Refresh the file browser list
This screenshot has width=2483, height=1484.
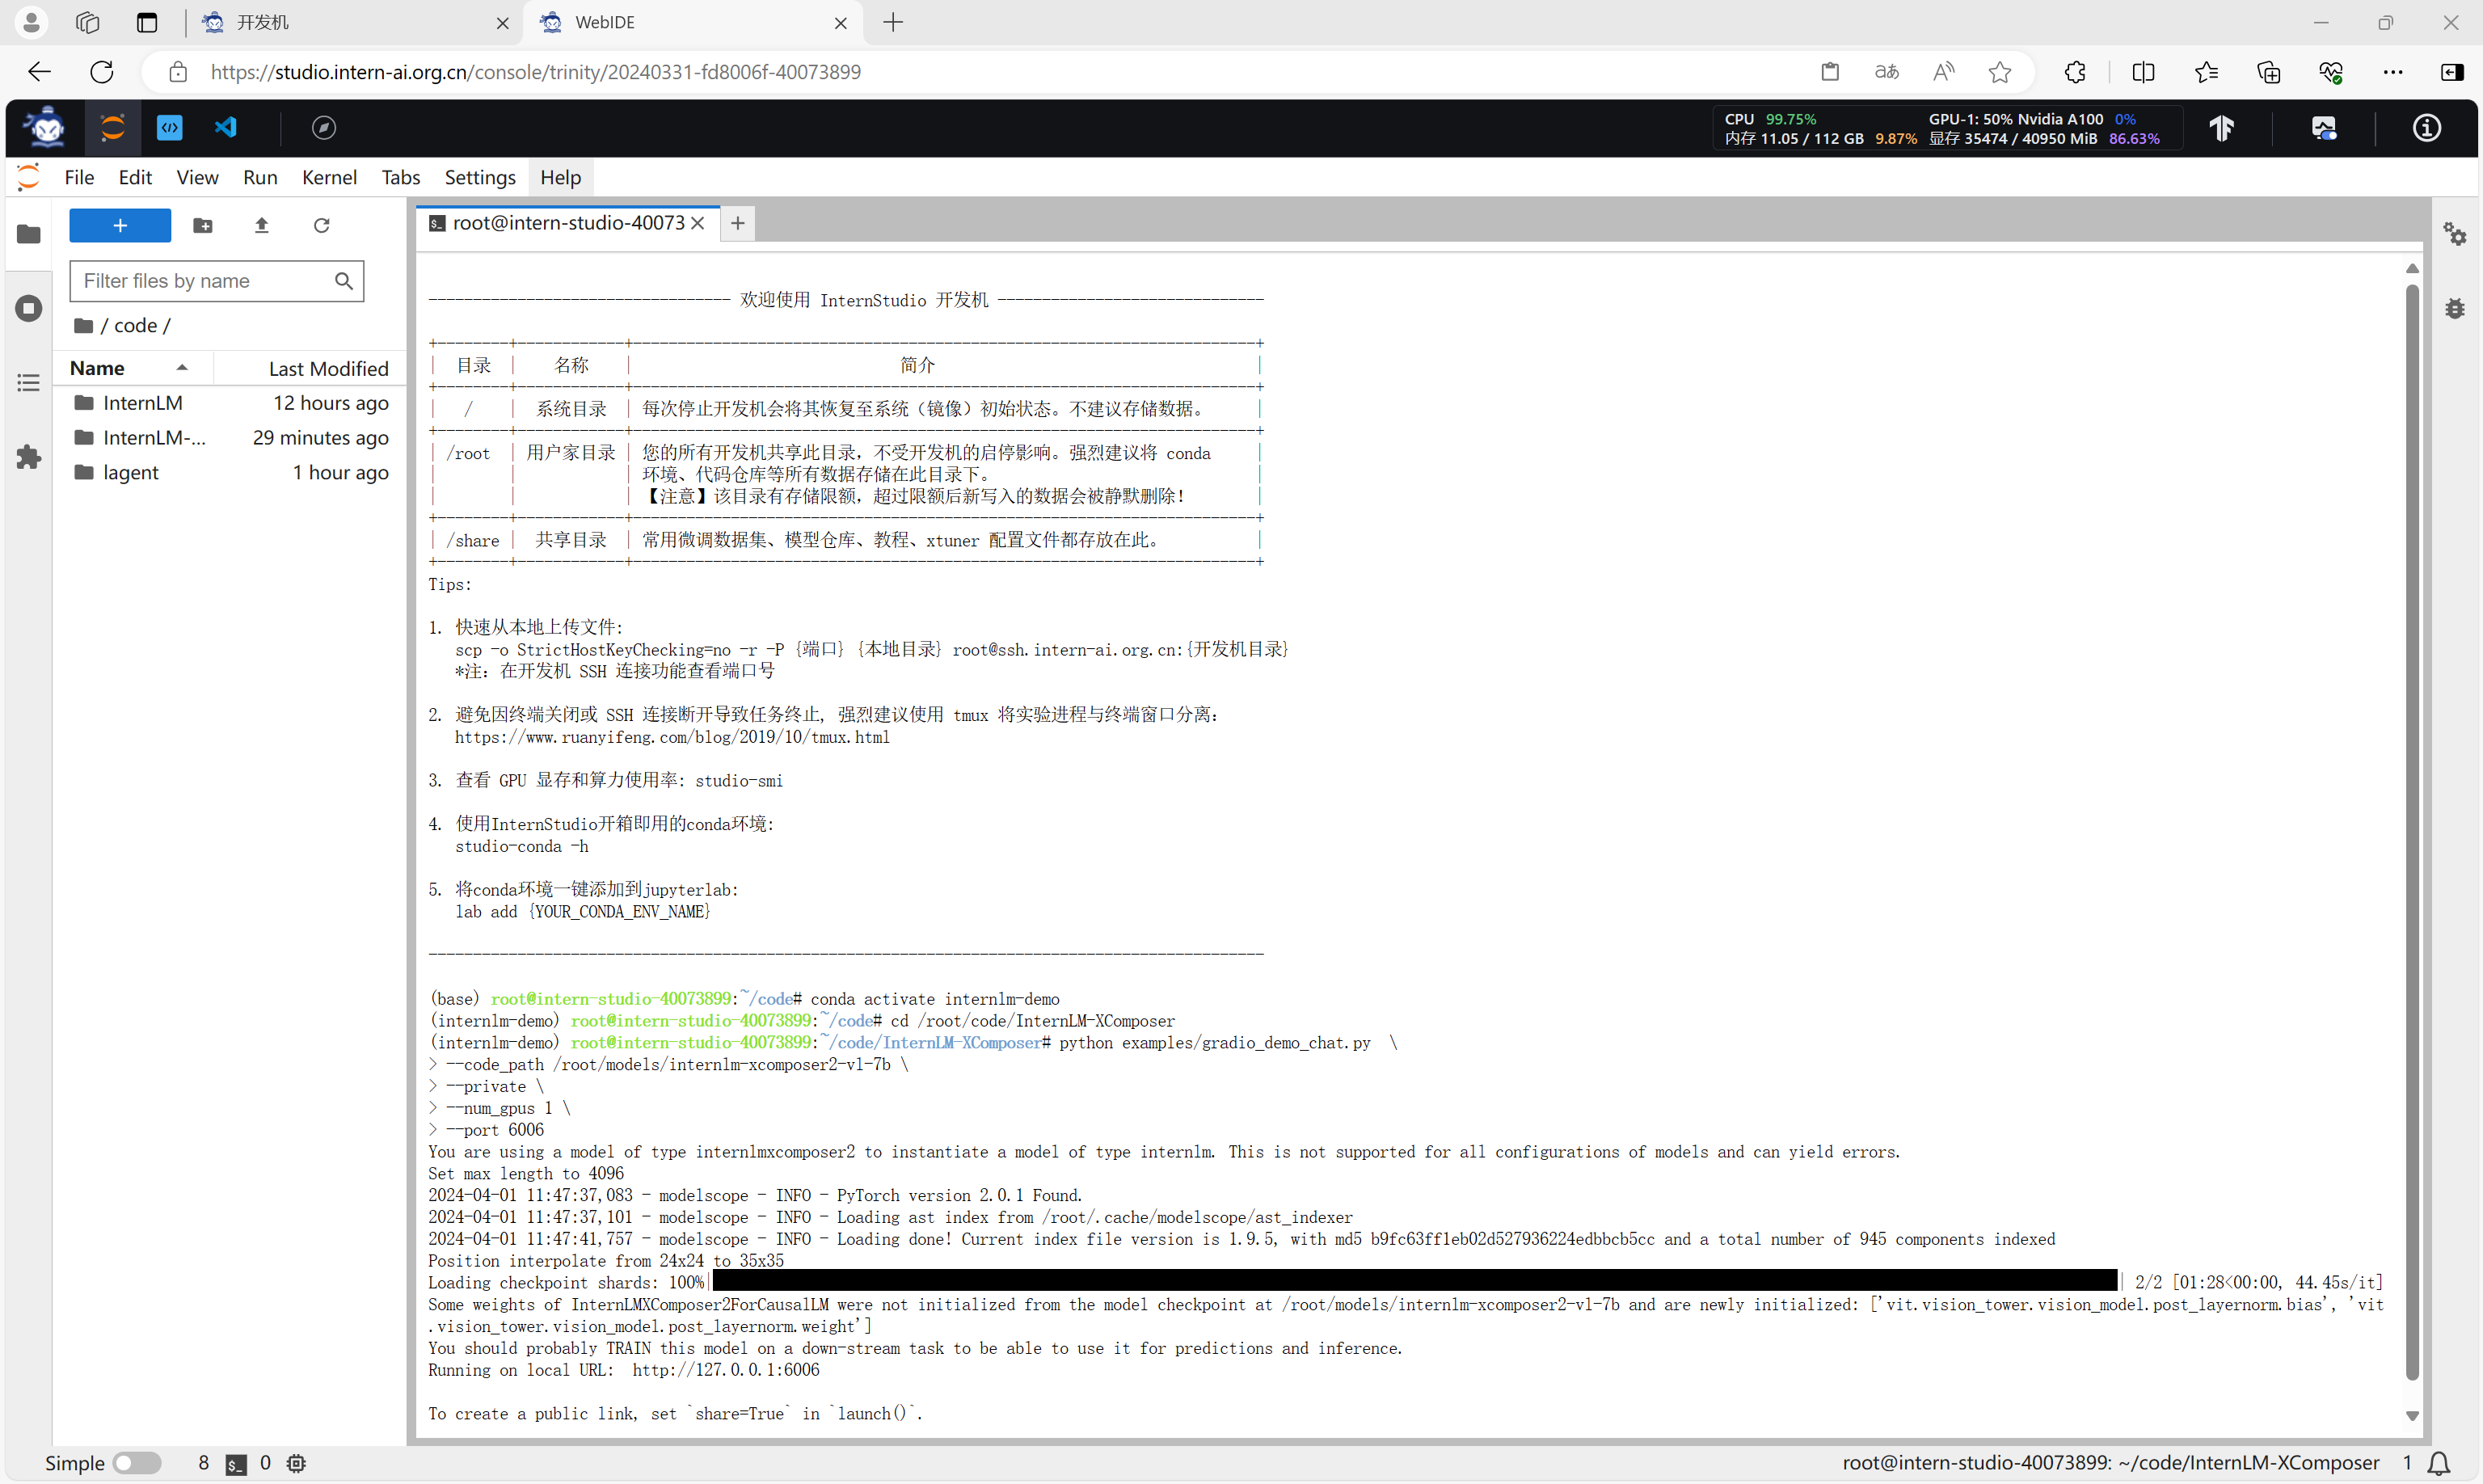pyautogui.click(x=322, y=225)
